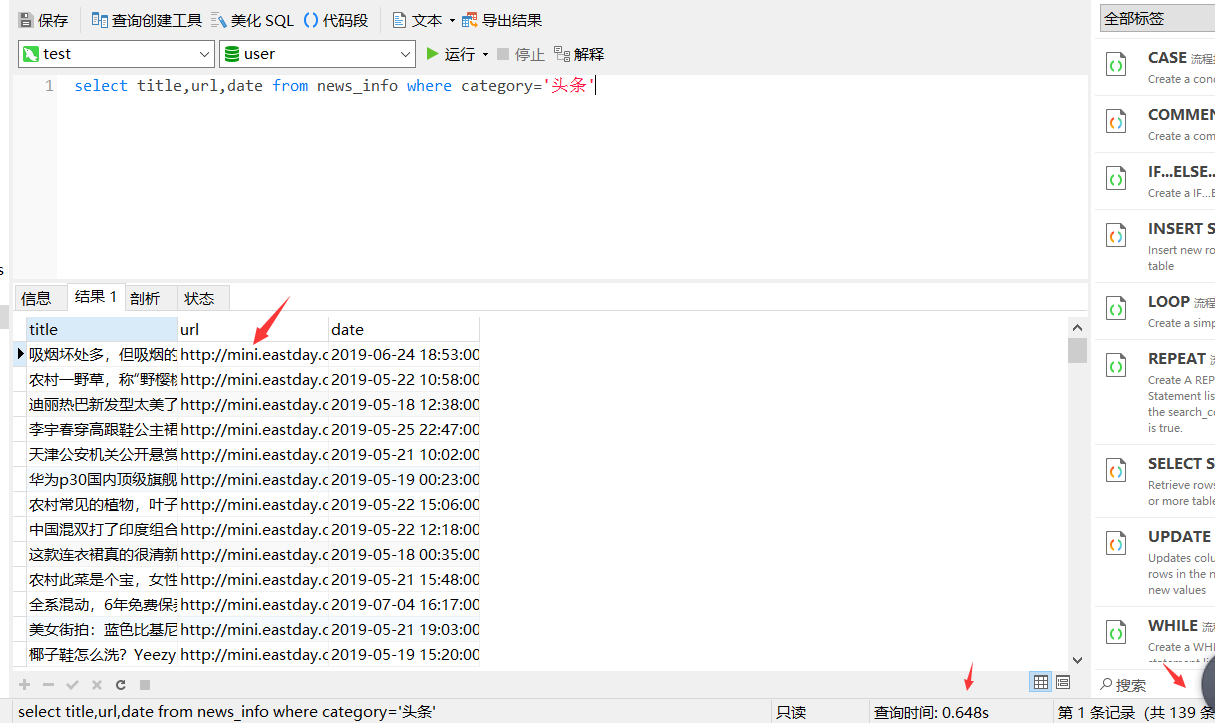The image size is (1215, 723).
Task: Click the delete record minus icon
Action: point(48,685)
